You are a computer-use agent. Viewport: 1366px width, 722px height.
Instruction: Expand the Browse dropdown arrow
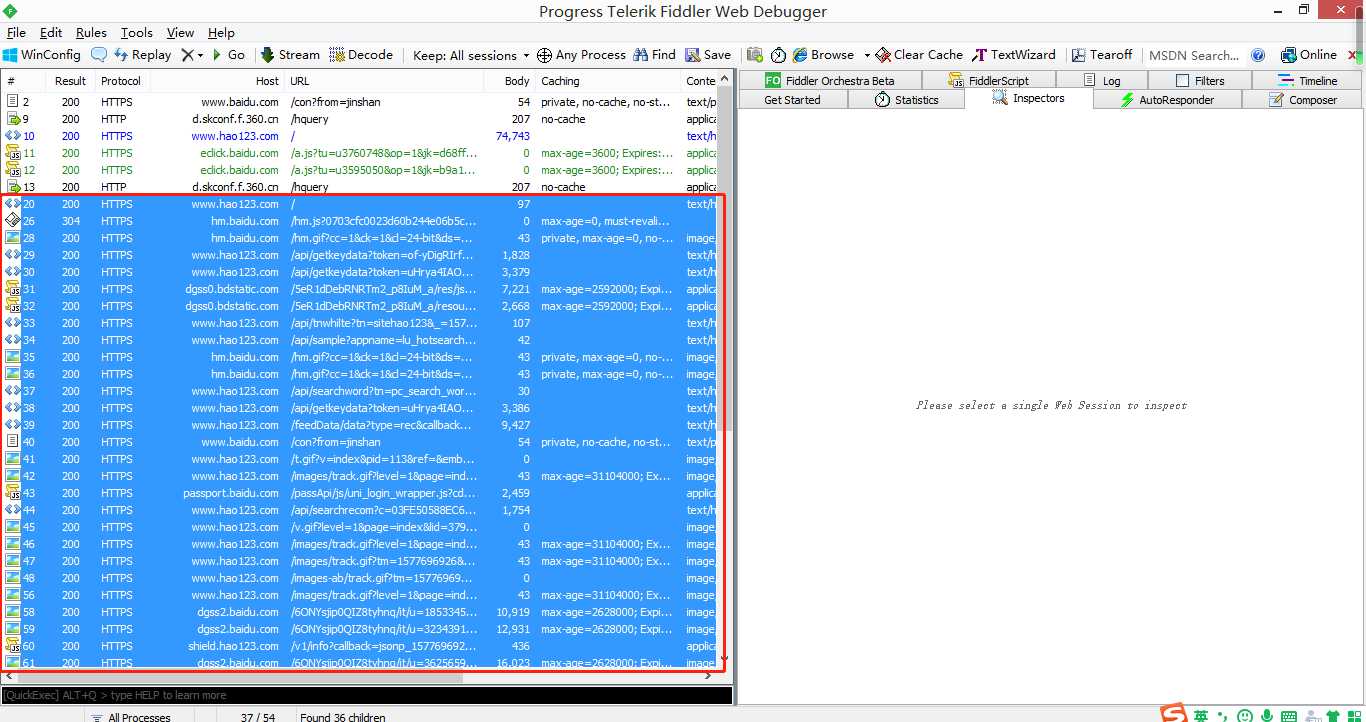pos(867,55)
